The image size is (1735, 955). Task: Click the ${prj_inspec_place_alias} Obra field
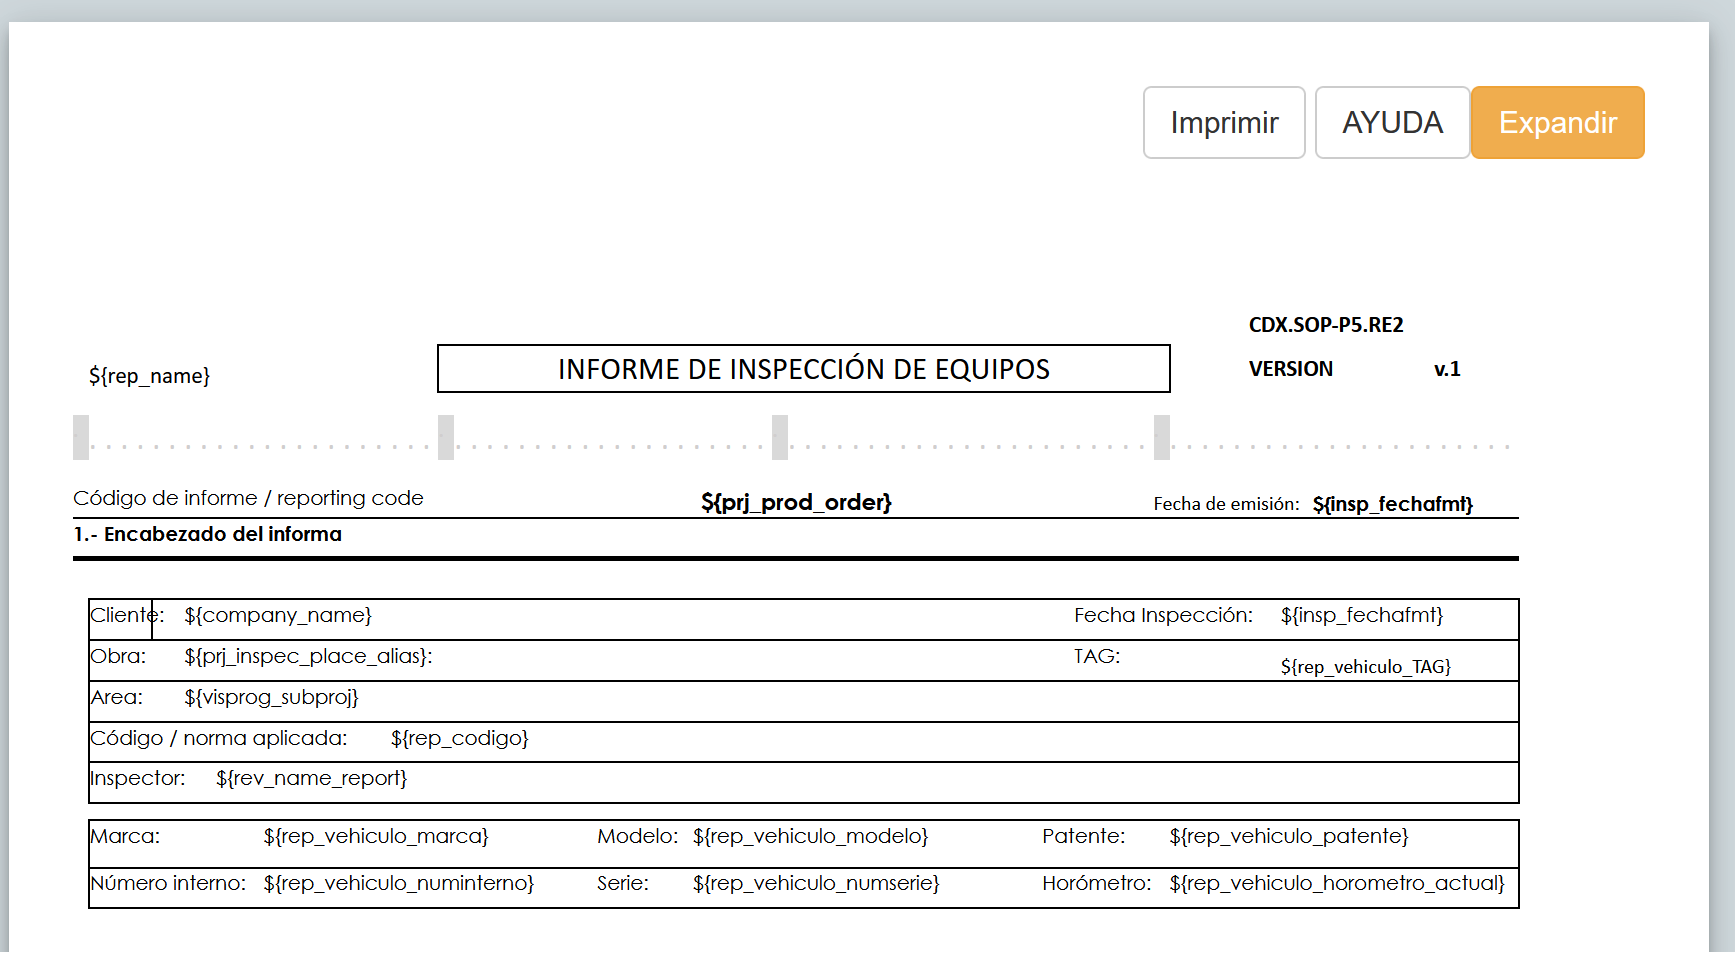pyautogui.click(x=308, y=656)
